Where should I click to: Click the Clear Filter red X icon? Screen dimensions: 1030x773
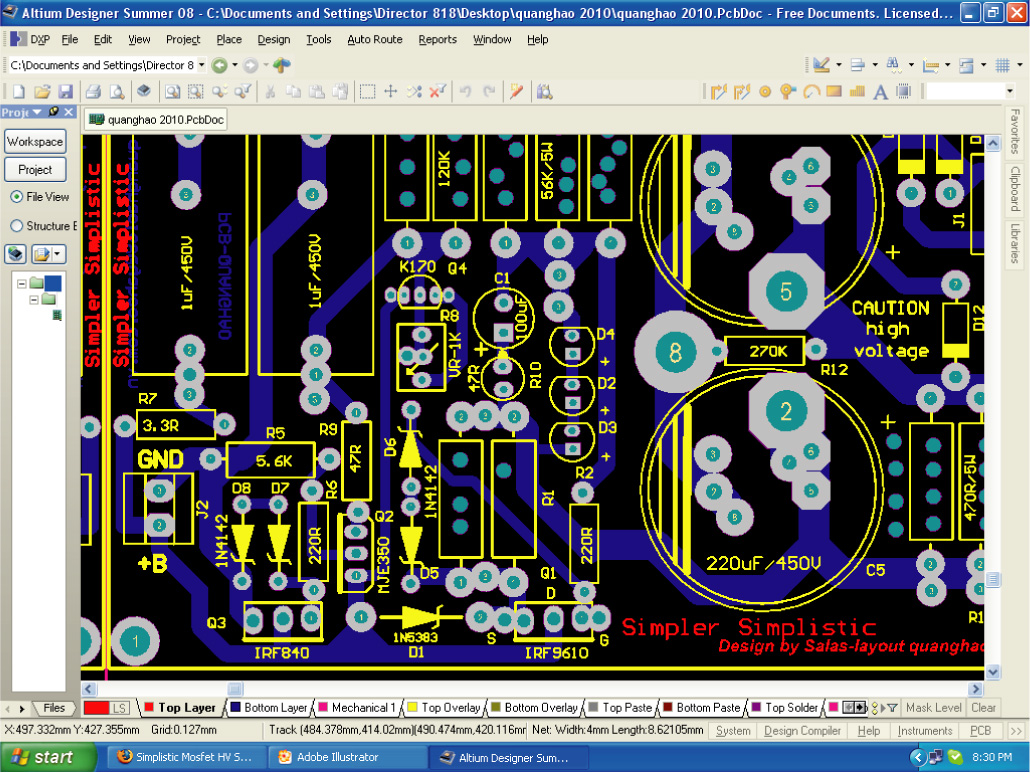point(437,92)
